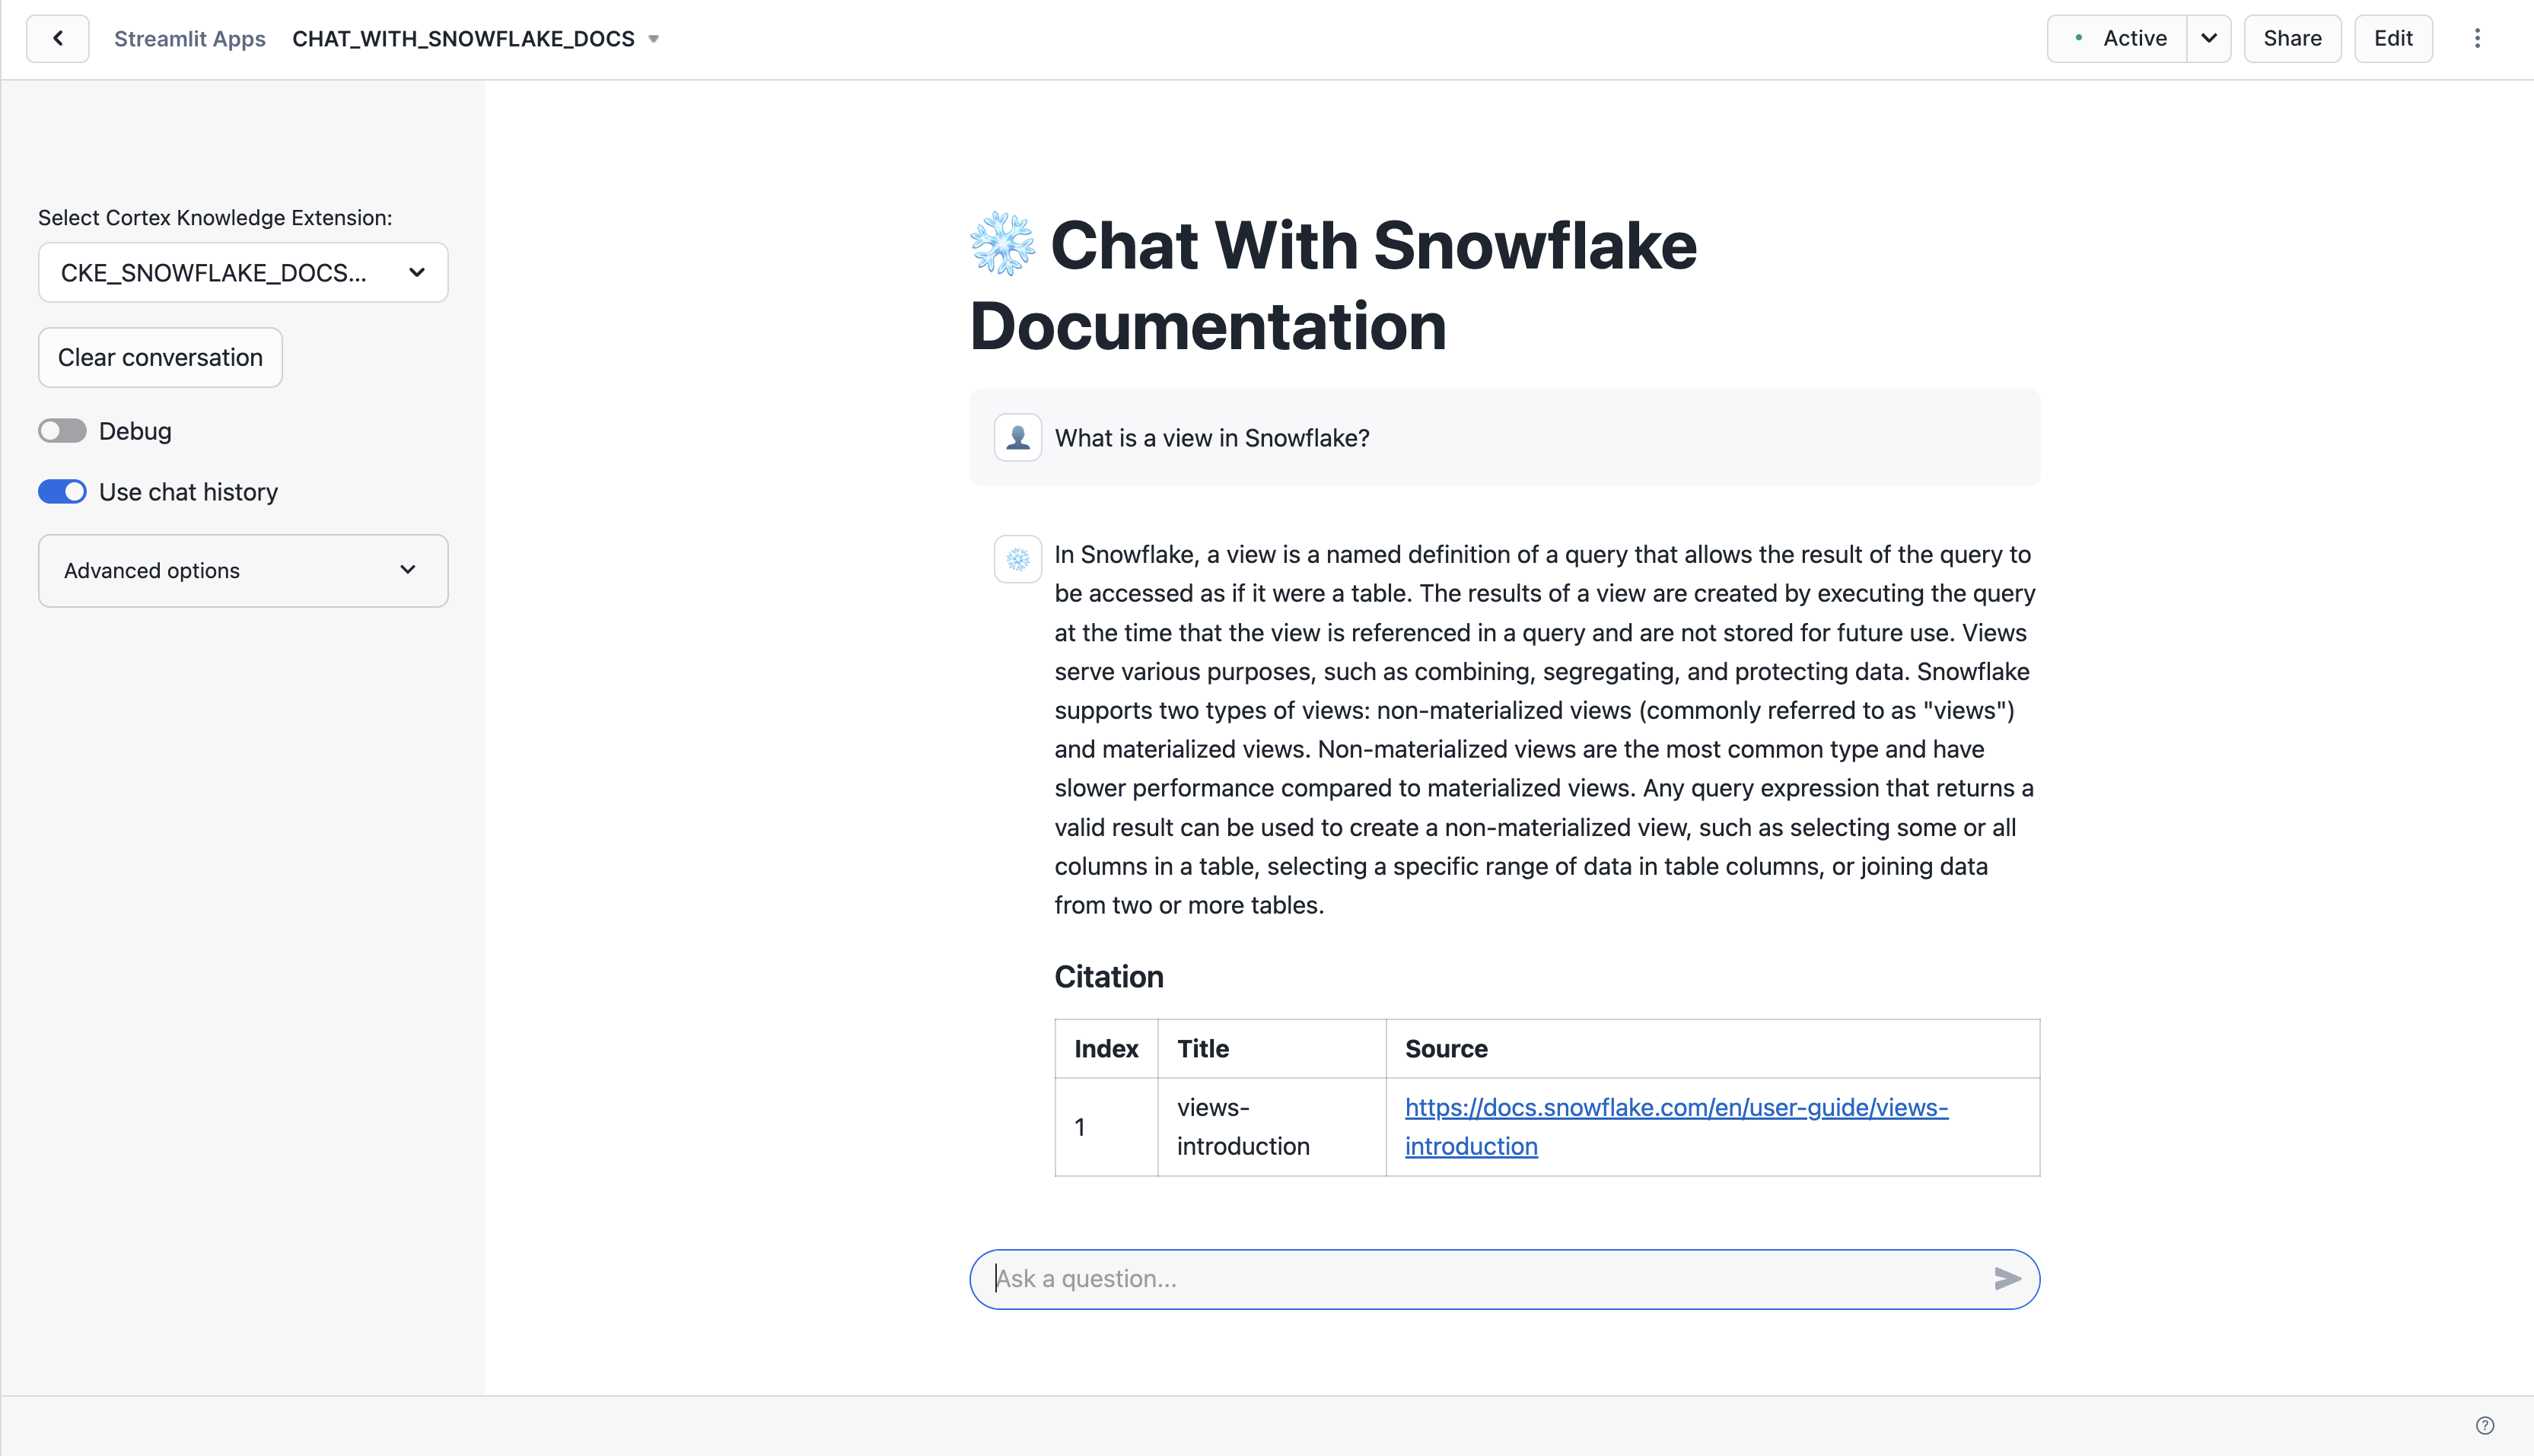Open the three-dot more options menu
2534x1456 pixels.
[x=2477, y=39]
